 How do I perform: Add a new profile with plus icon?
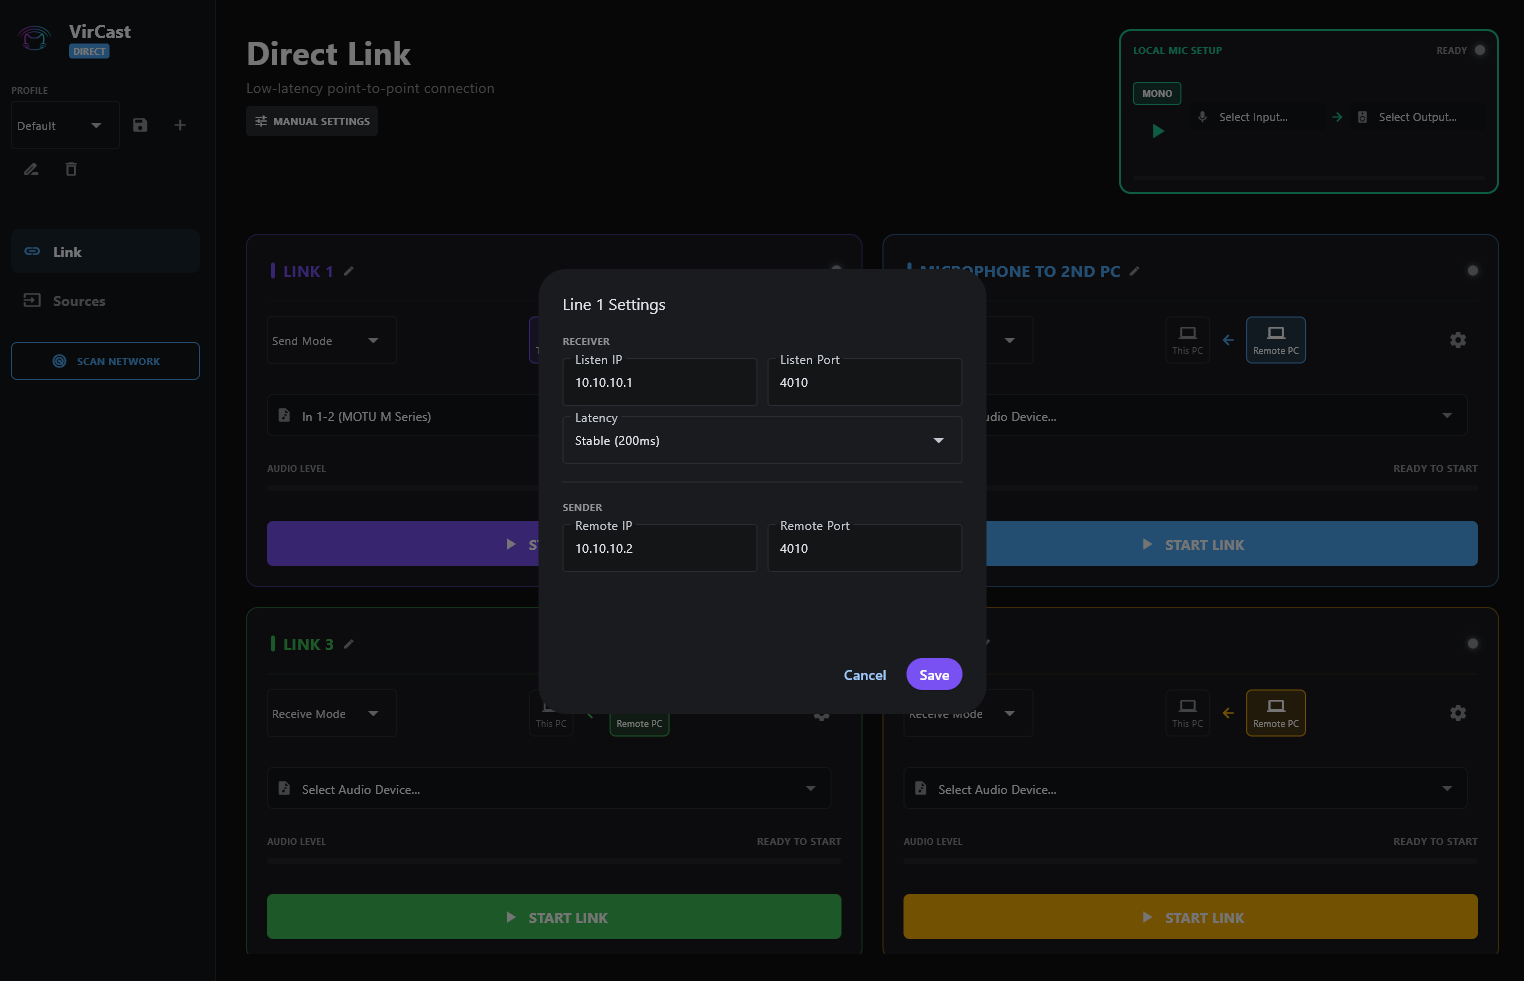(x=180, y=125)
